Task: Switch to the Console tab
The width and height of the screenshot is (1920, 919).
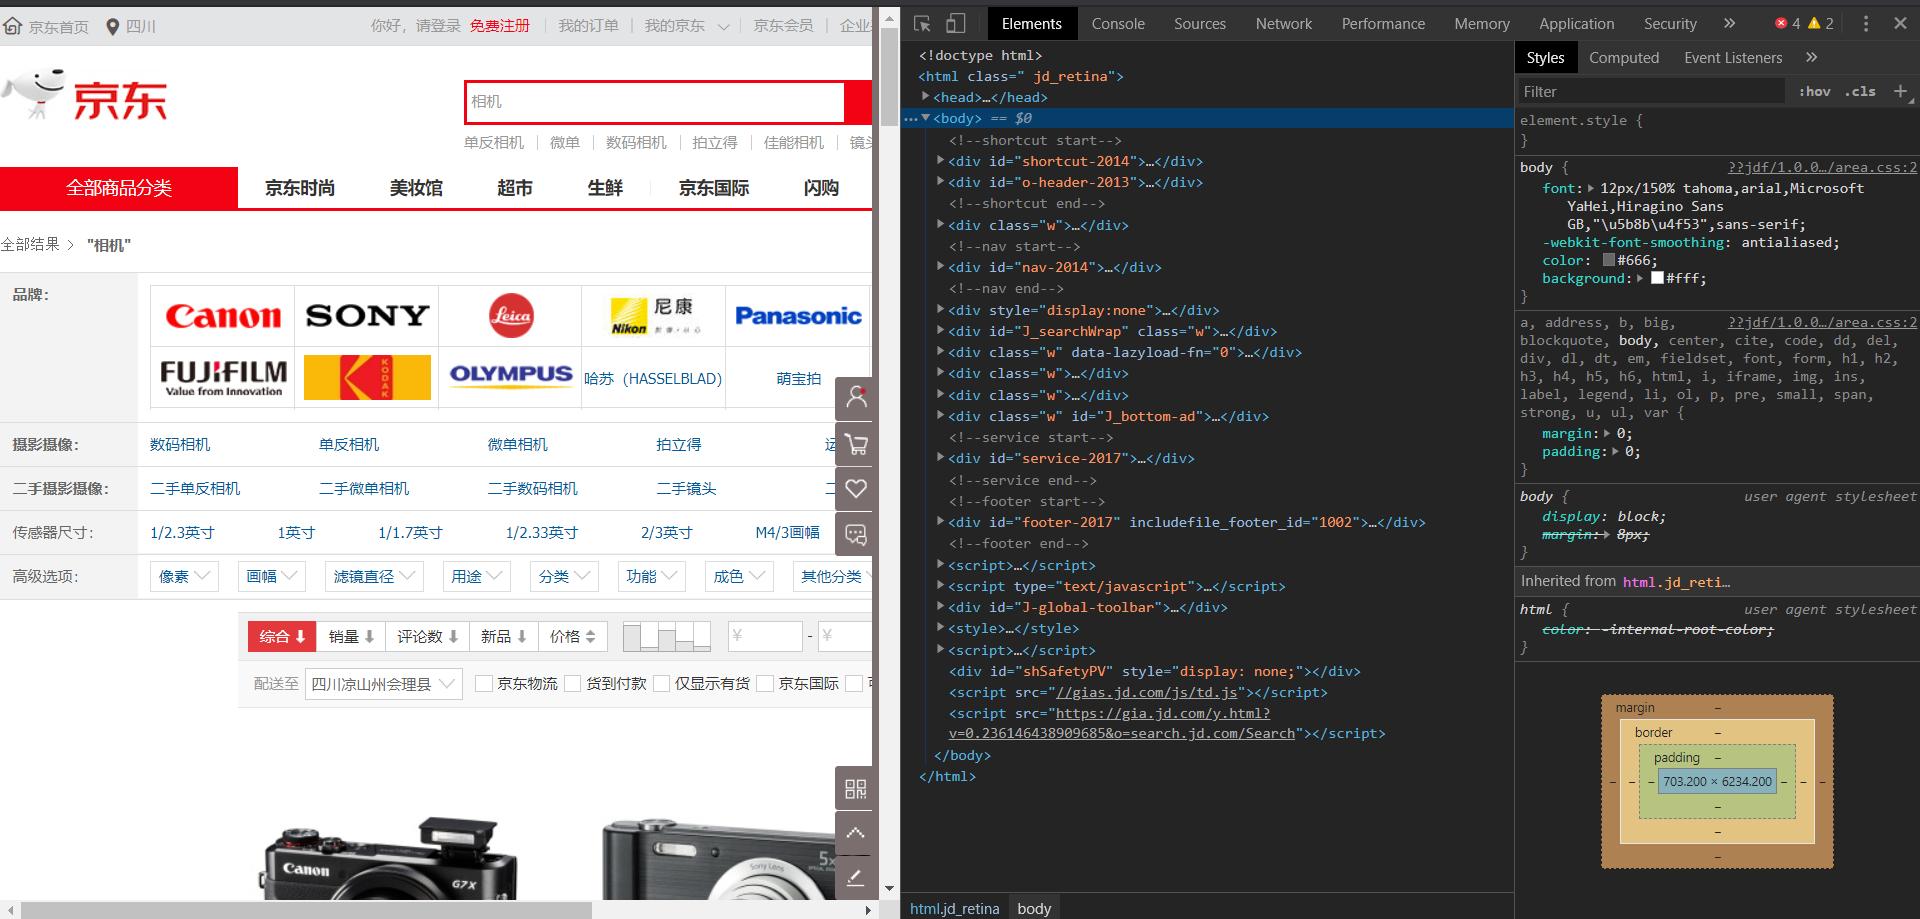Action: click(x=1118, y=23)
